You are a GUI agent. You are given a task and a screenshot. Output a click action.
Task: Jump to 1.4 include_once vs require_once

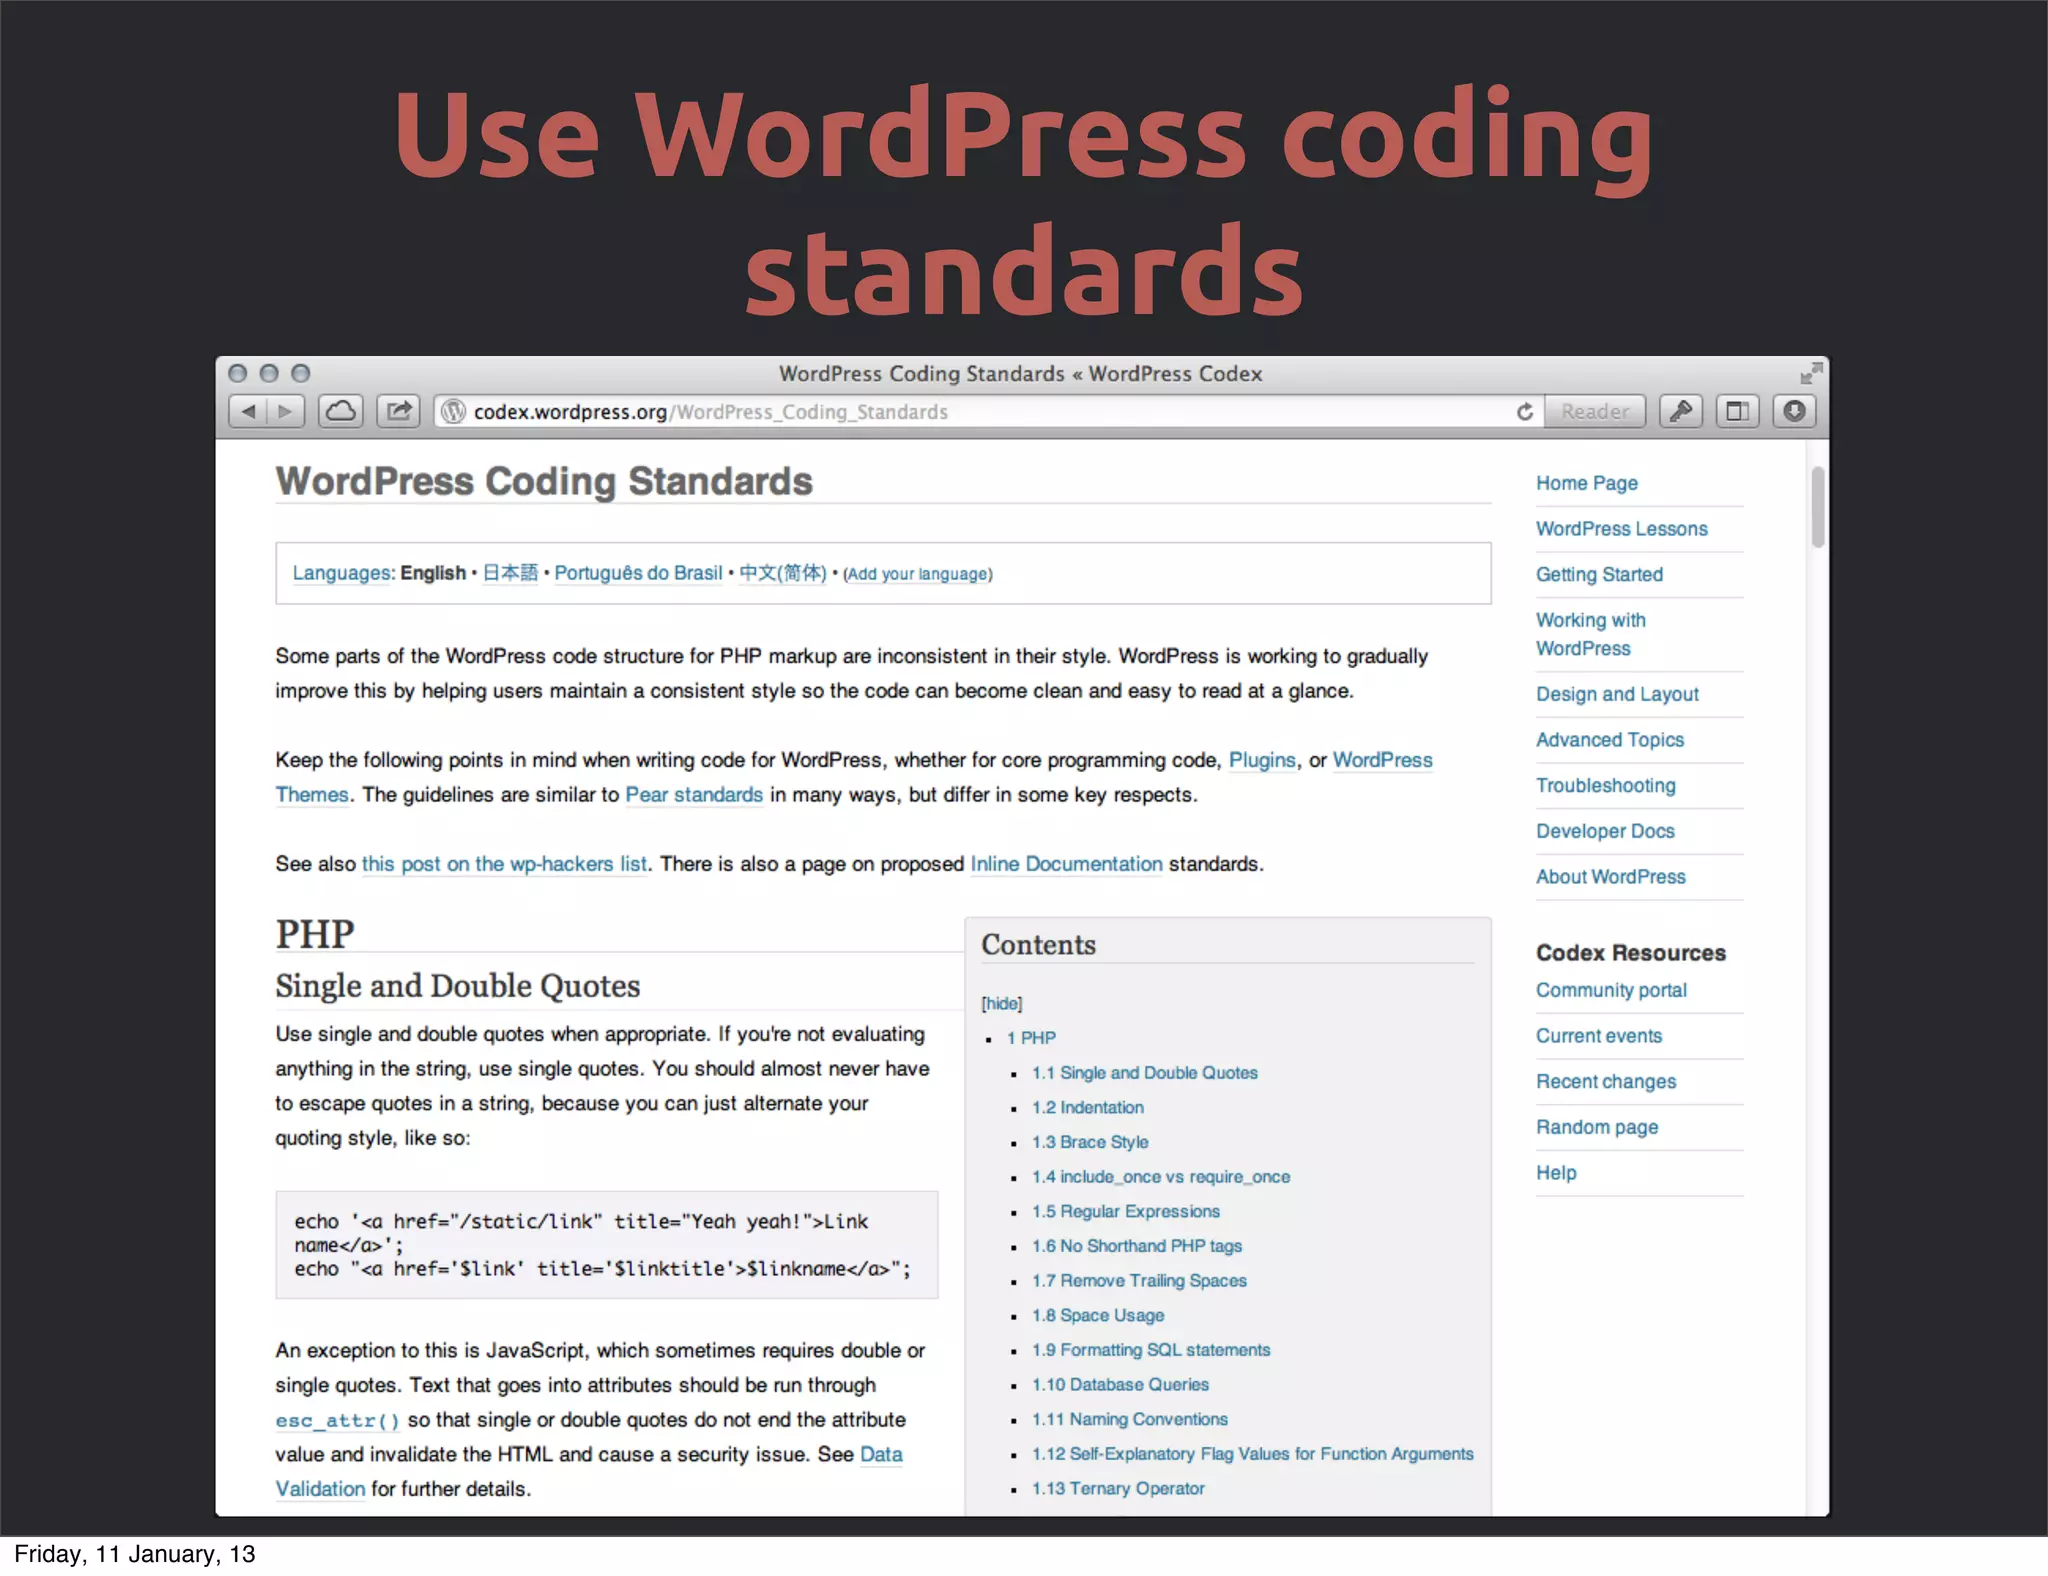[1161, 1177]
